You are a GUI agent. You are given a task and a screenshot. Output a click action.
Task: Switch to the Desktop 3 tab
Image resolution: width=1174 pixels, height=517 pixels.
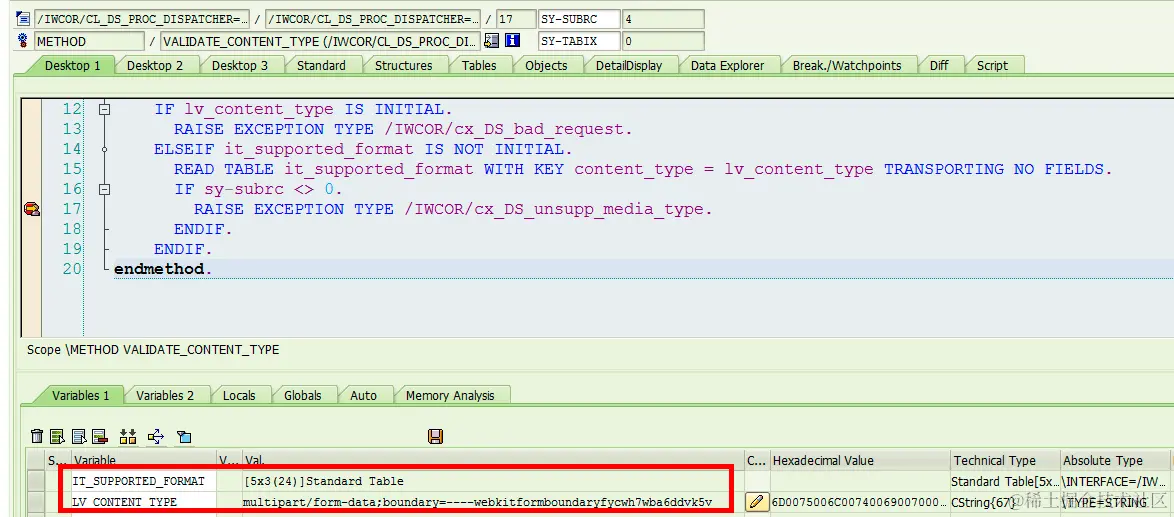pos(240,65)
